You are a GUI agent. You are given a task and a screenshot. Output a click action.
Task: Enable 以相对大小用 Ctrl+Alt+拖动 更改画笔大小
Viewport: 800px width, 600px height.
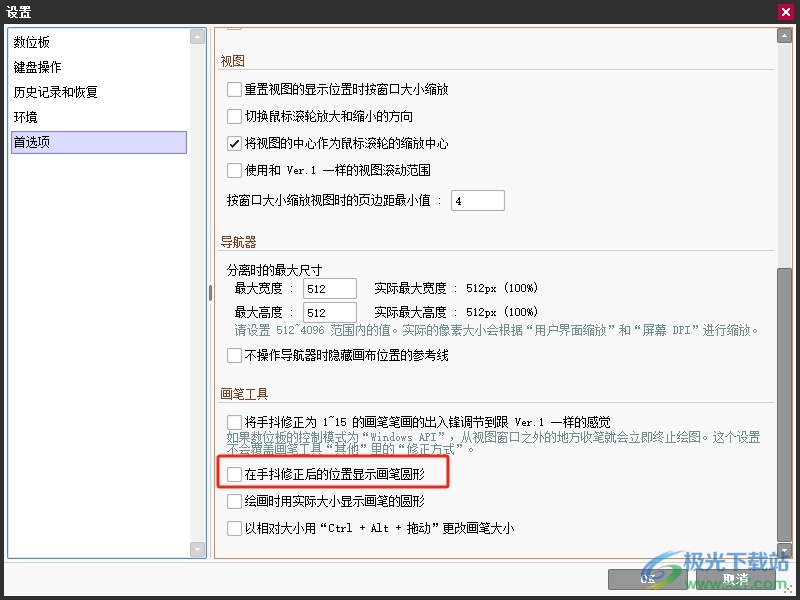point(234,528)
